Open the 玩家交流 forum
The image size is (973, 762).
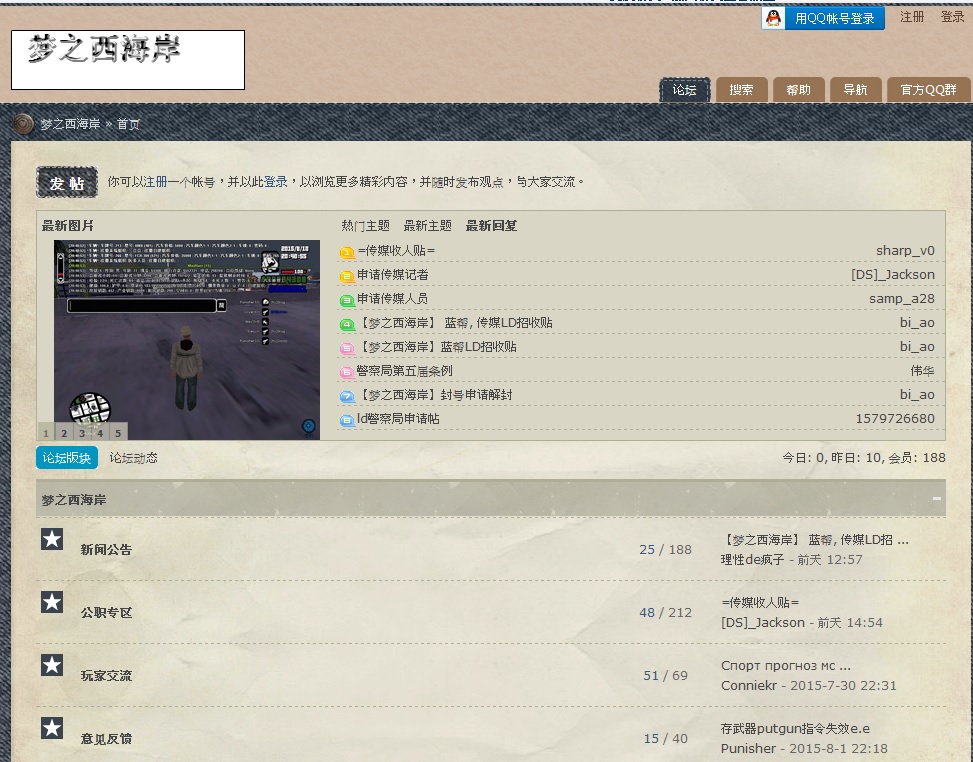pyautogui.click(x=106, y=676)
